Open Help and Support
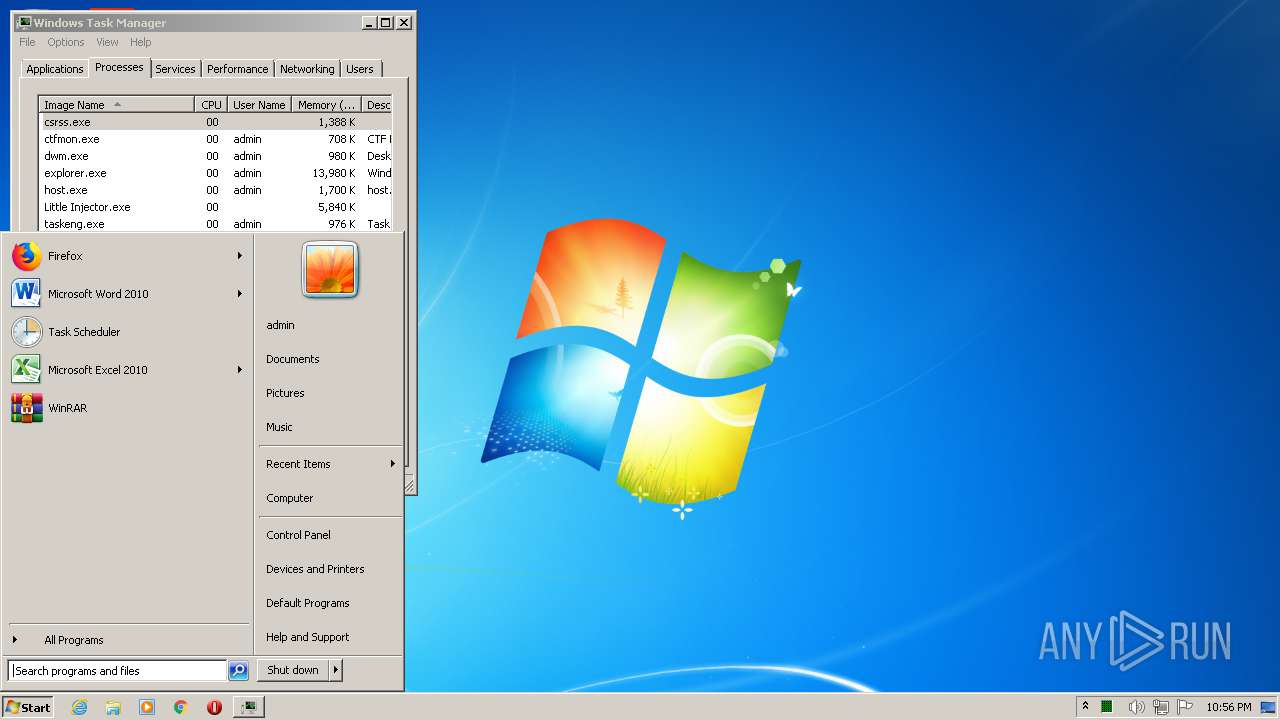 coord(308,637)
